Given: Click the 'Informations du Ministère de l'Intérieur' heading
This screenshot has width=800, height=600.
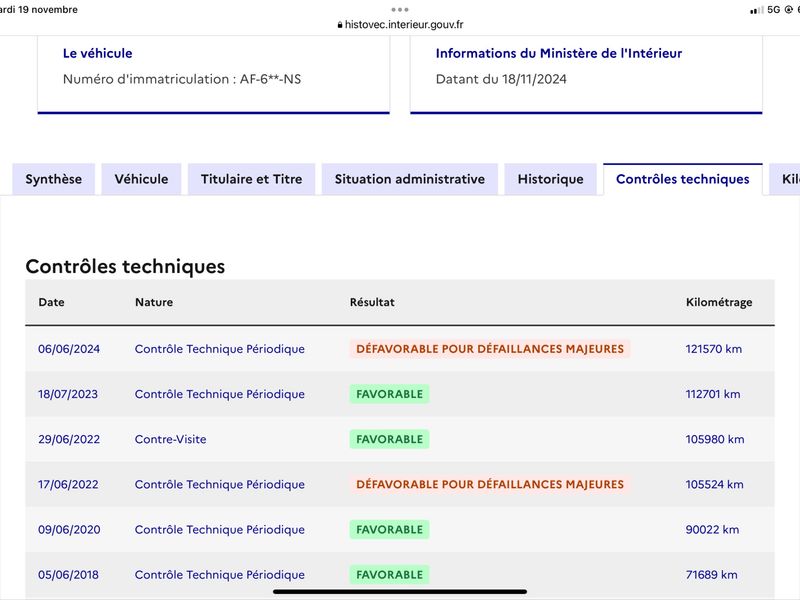Looking at the screenshot, I should click(559, 53).
